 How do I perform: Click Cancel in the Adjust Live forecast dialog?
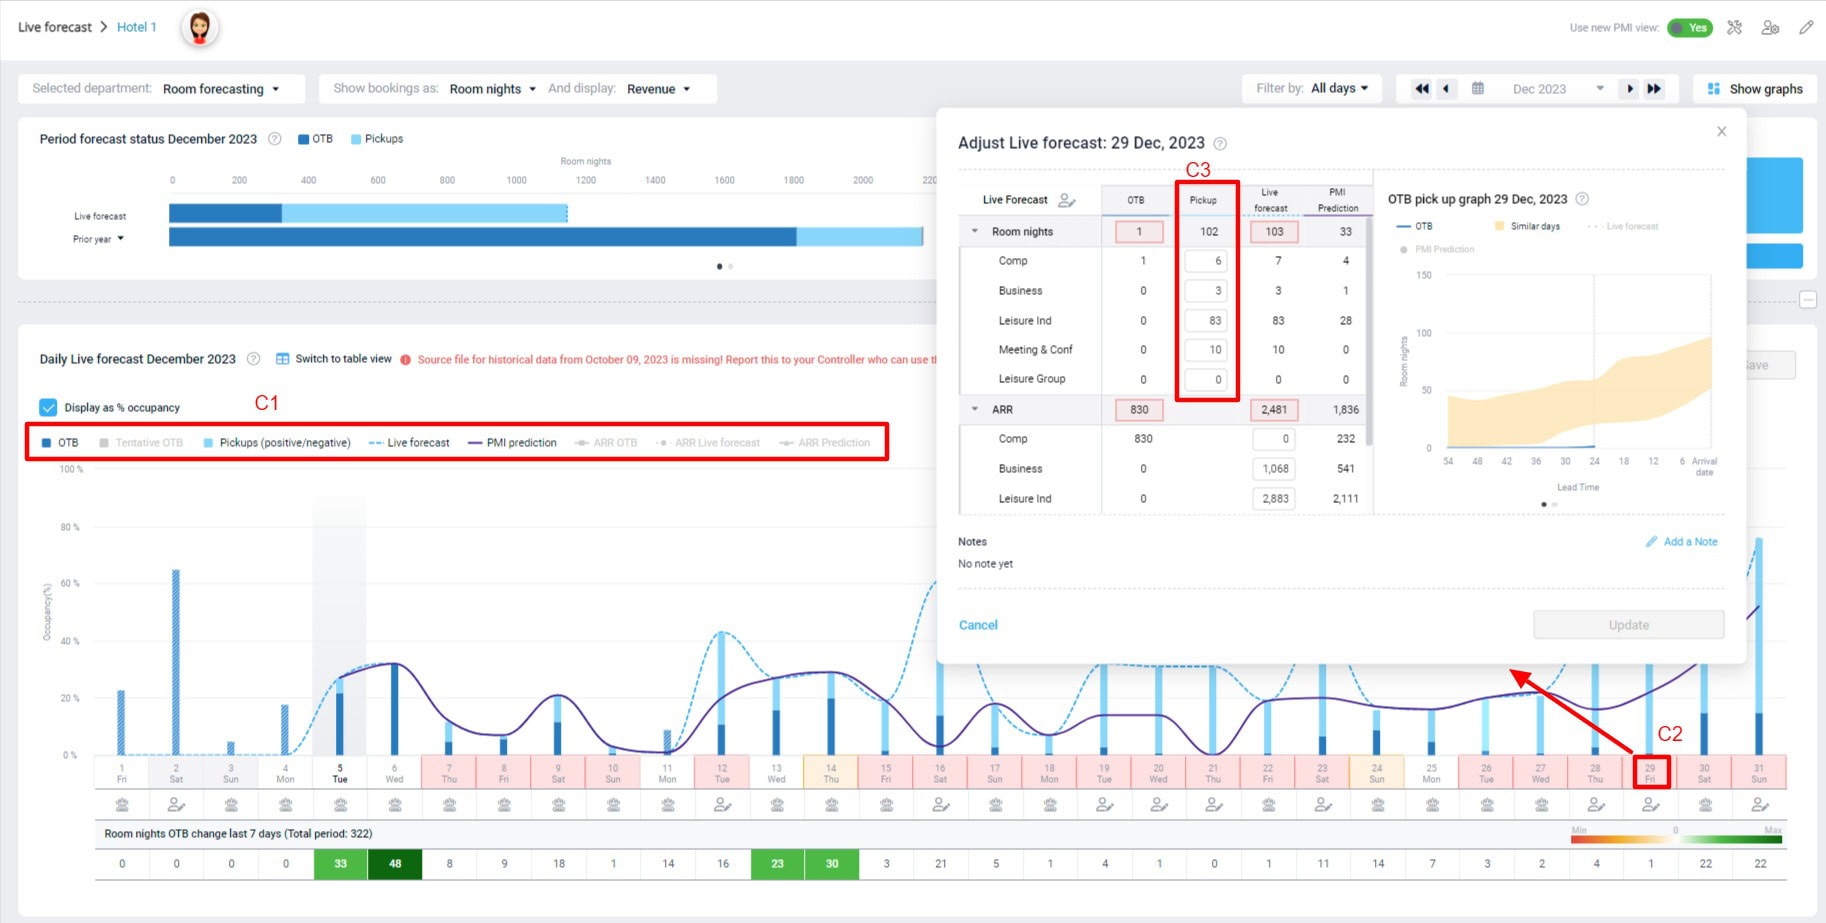977,624
